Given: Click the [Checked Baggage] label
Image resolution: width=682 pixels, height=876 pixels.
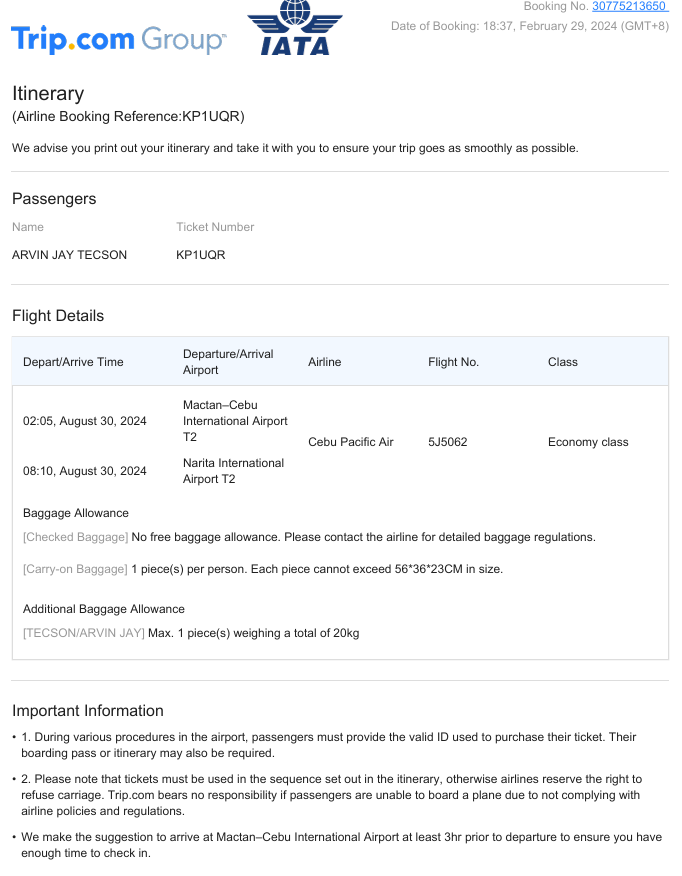Looking at the screenshot, I should coord(75,537).
